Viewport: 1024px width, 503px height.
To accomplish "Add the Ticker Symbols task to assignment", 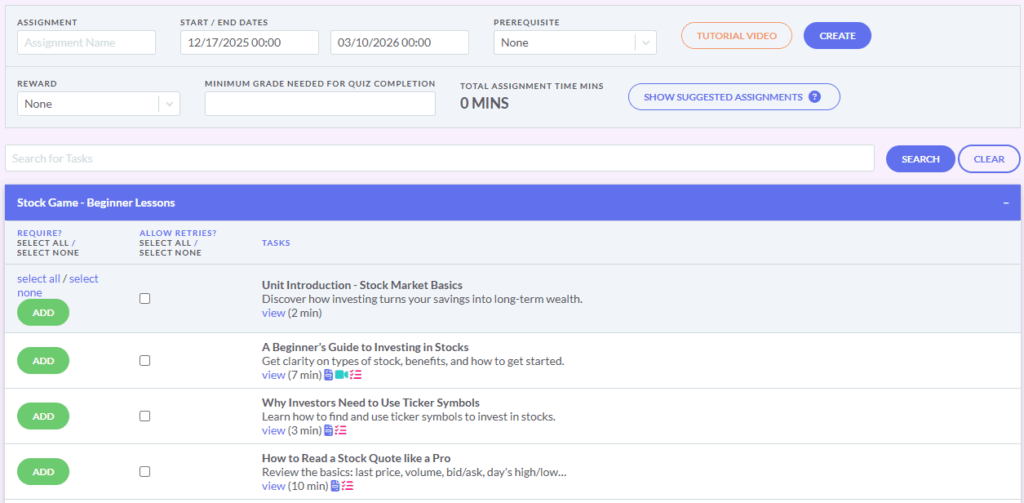I will pyautogui.click(x=43, y=416).
